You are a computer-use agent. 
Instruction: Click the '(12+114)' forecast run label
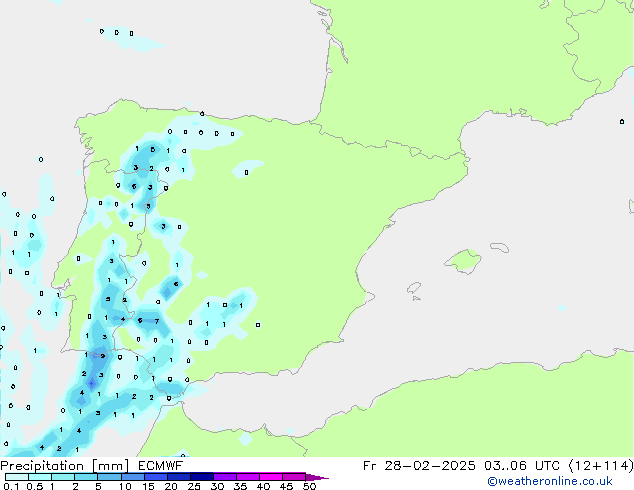pyautogui.click(x=601, y=466)
